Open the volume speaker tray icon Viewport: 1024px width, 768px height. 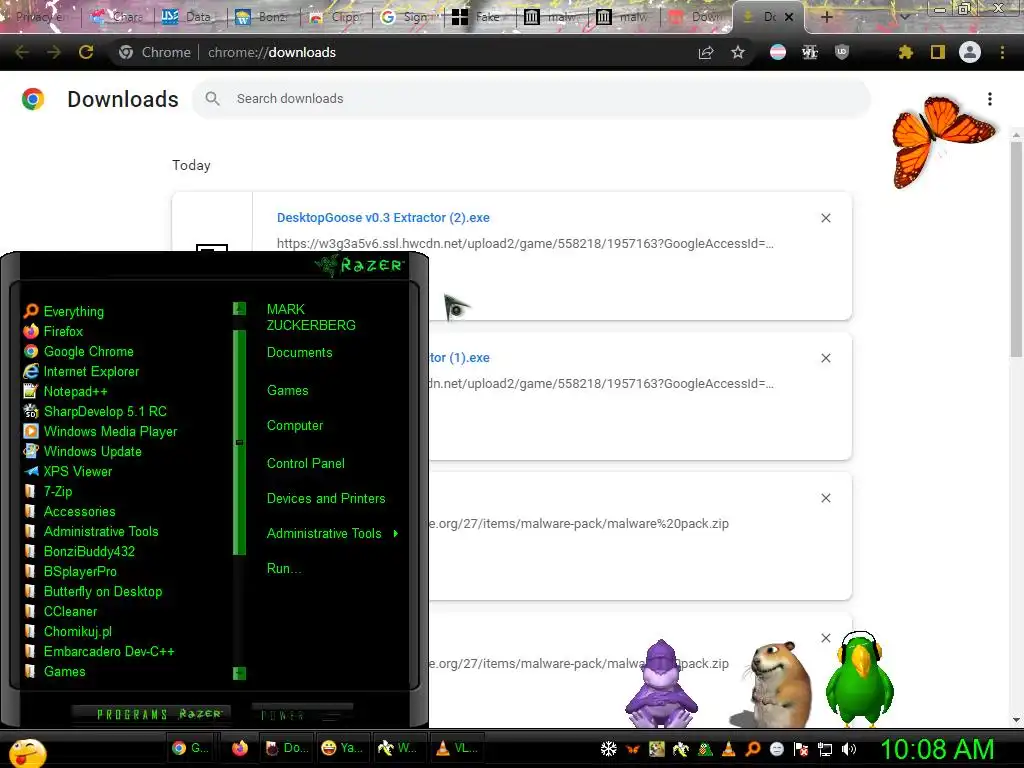[849, 749]
